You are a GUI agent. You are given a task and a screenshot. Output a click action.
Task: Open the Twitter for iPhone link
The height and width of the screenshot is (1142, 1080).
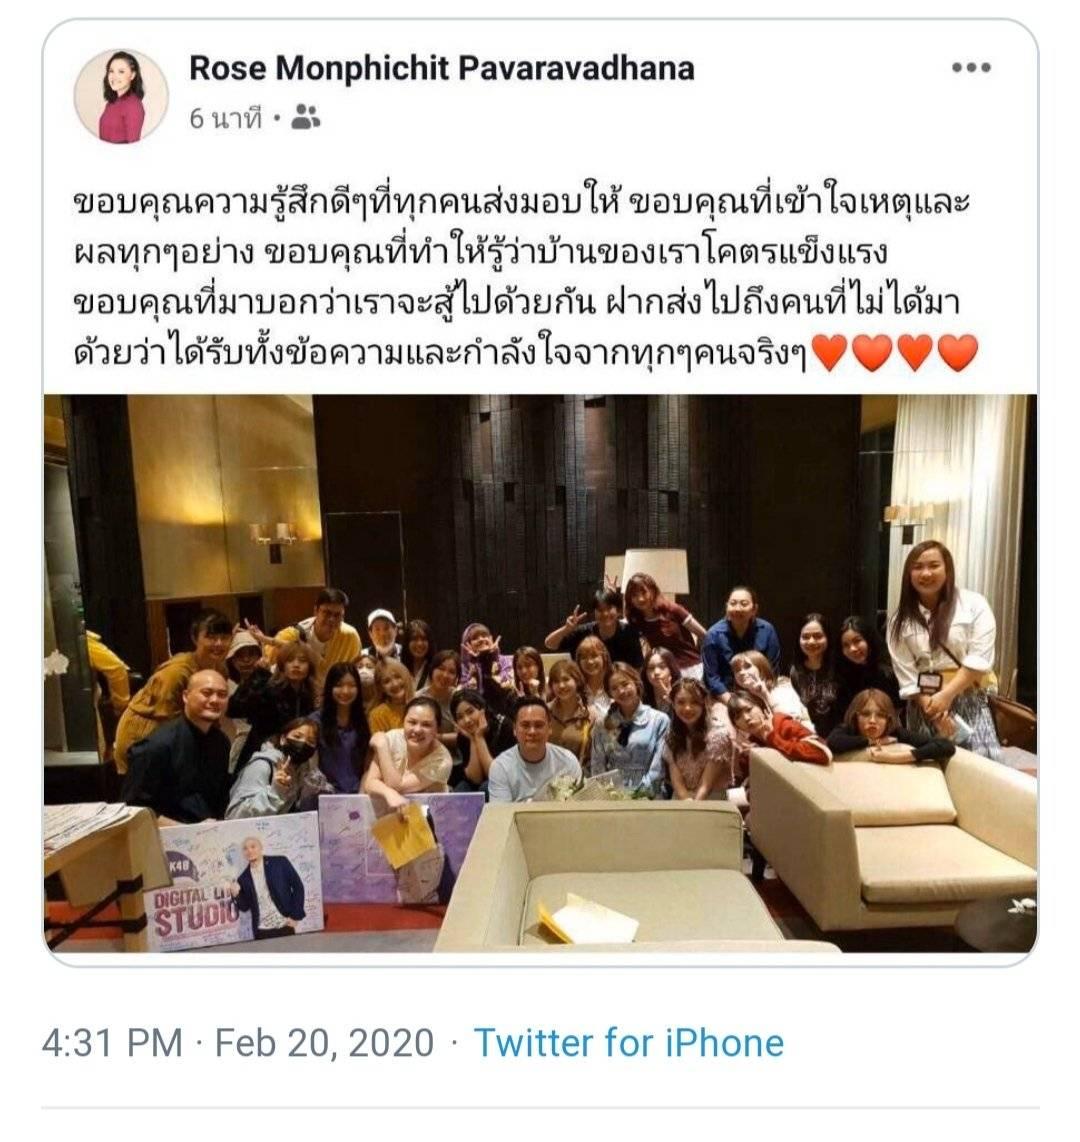(628, 1042)
